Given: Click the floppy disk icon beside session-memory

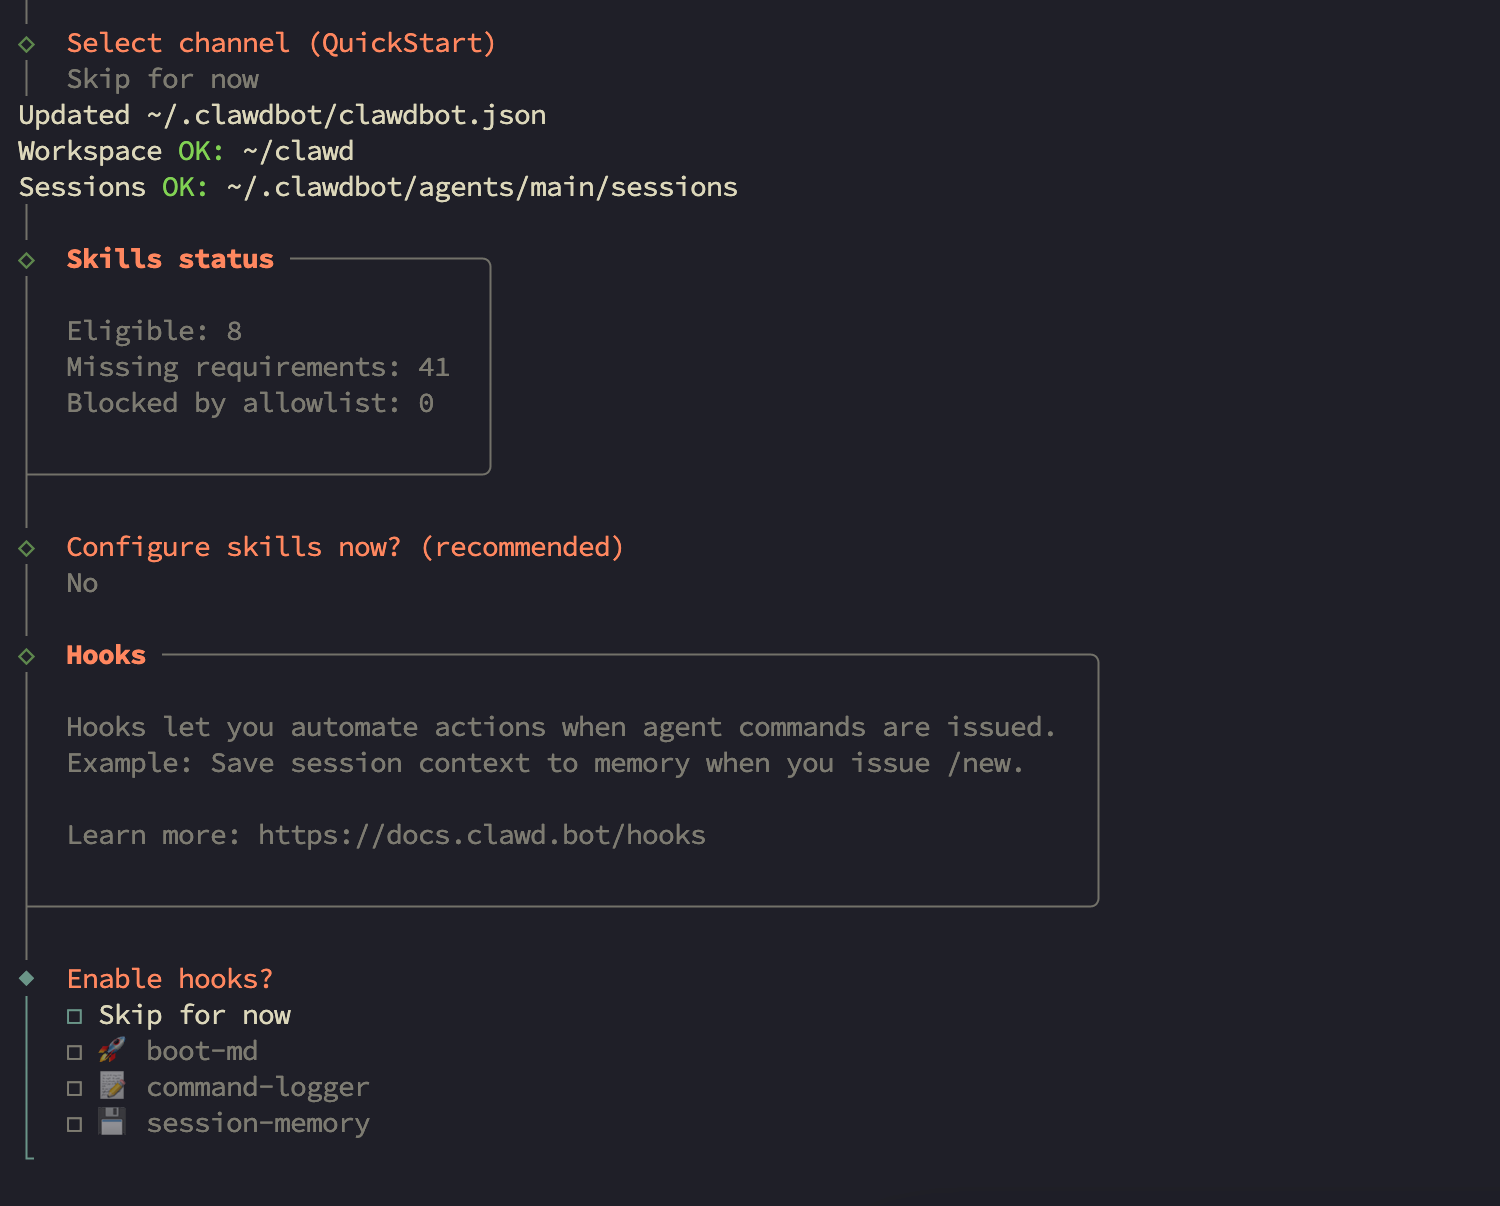Looking at the screenshot, I should click(112, 1122).
